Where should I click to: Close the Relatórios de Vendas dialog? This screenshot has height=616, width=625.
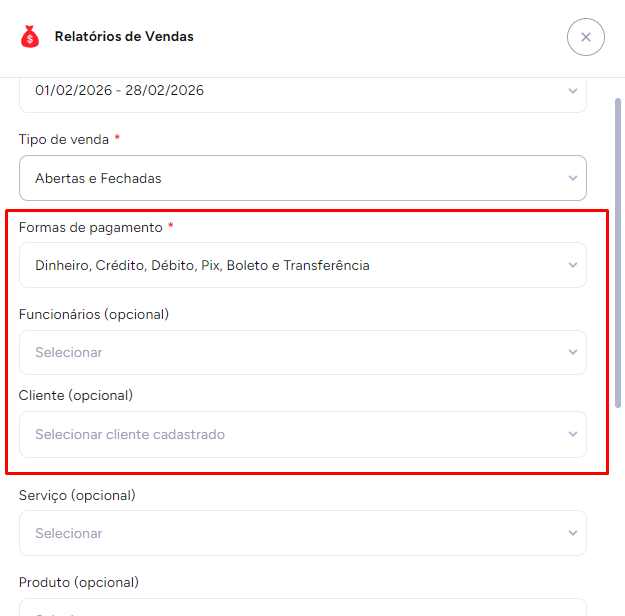pyautogui.click(x=585, y=37)
